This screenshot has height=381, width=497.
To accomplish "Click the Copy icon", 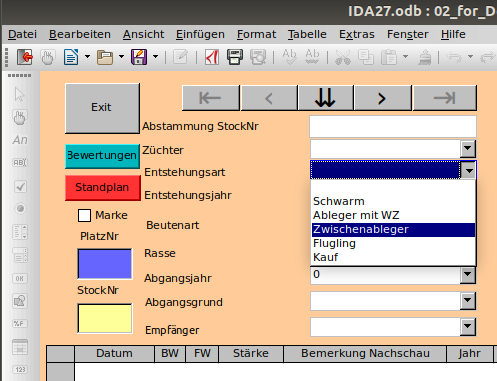I will (x=366, y=57).
